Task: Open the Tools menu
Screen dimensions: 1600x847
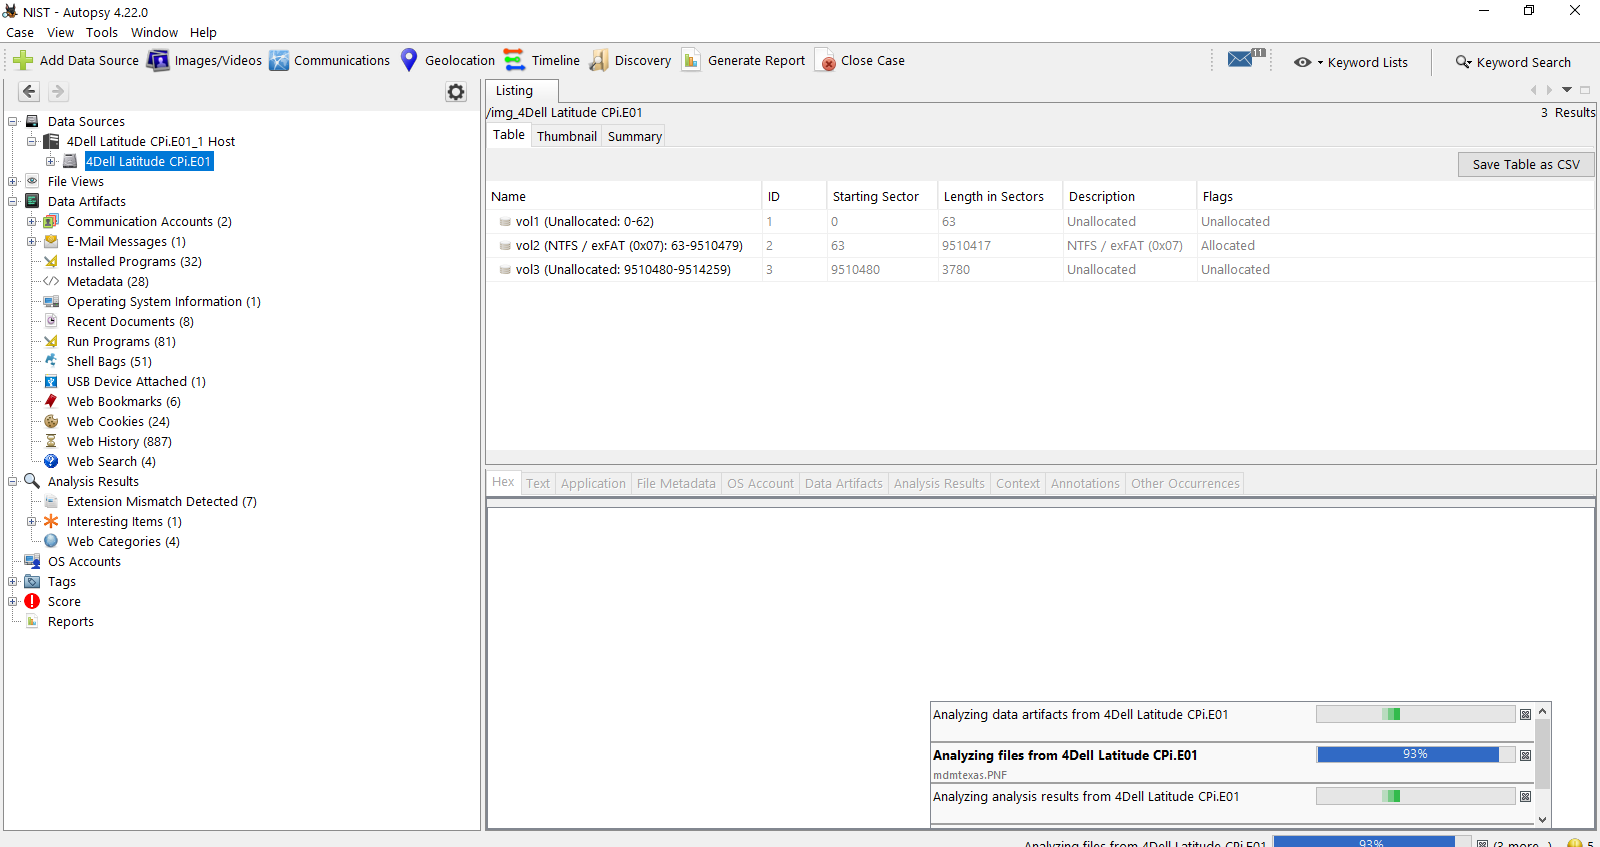Action: pos(102,33)
